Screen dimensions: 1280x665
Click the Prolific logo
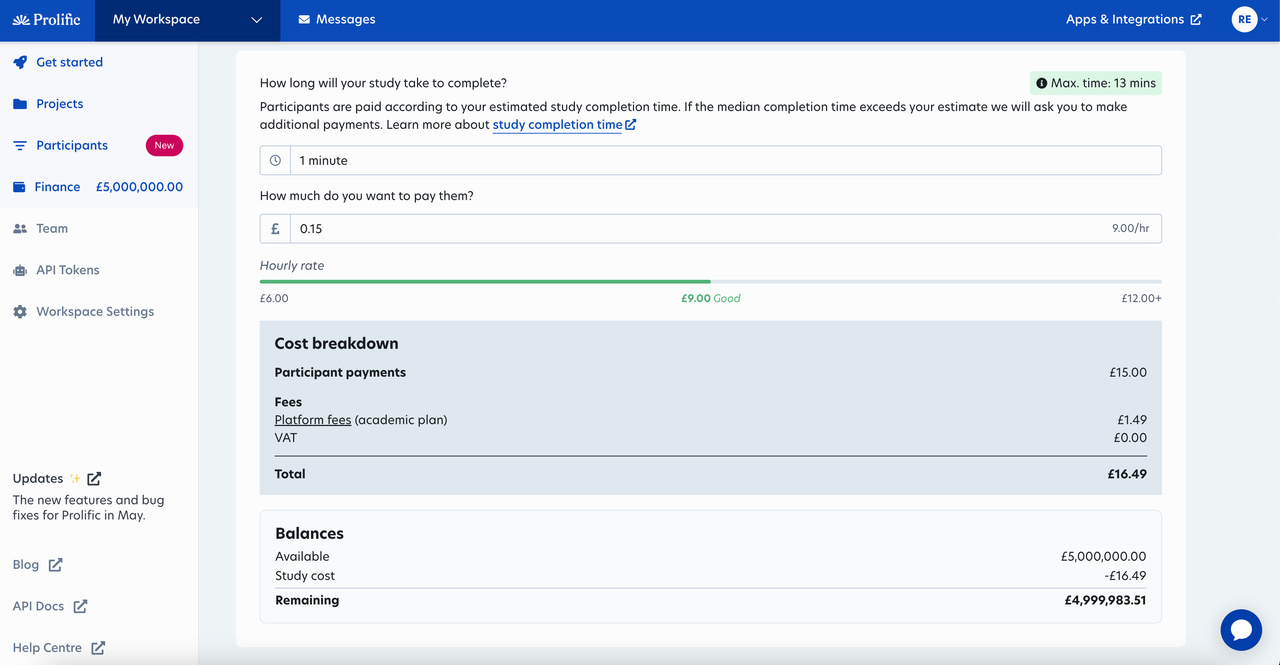point(47,20)
